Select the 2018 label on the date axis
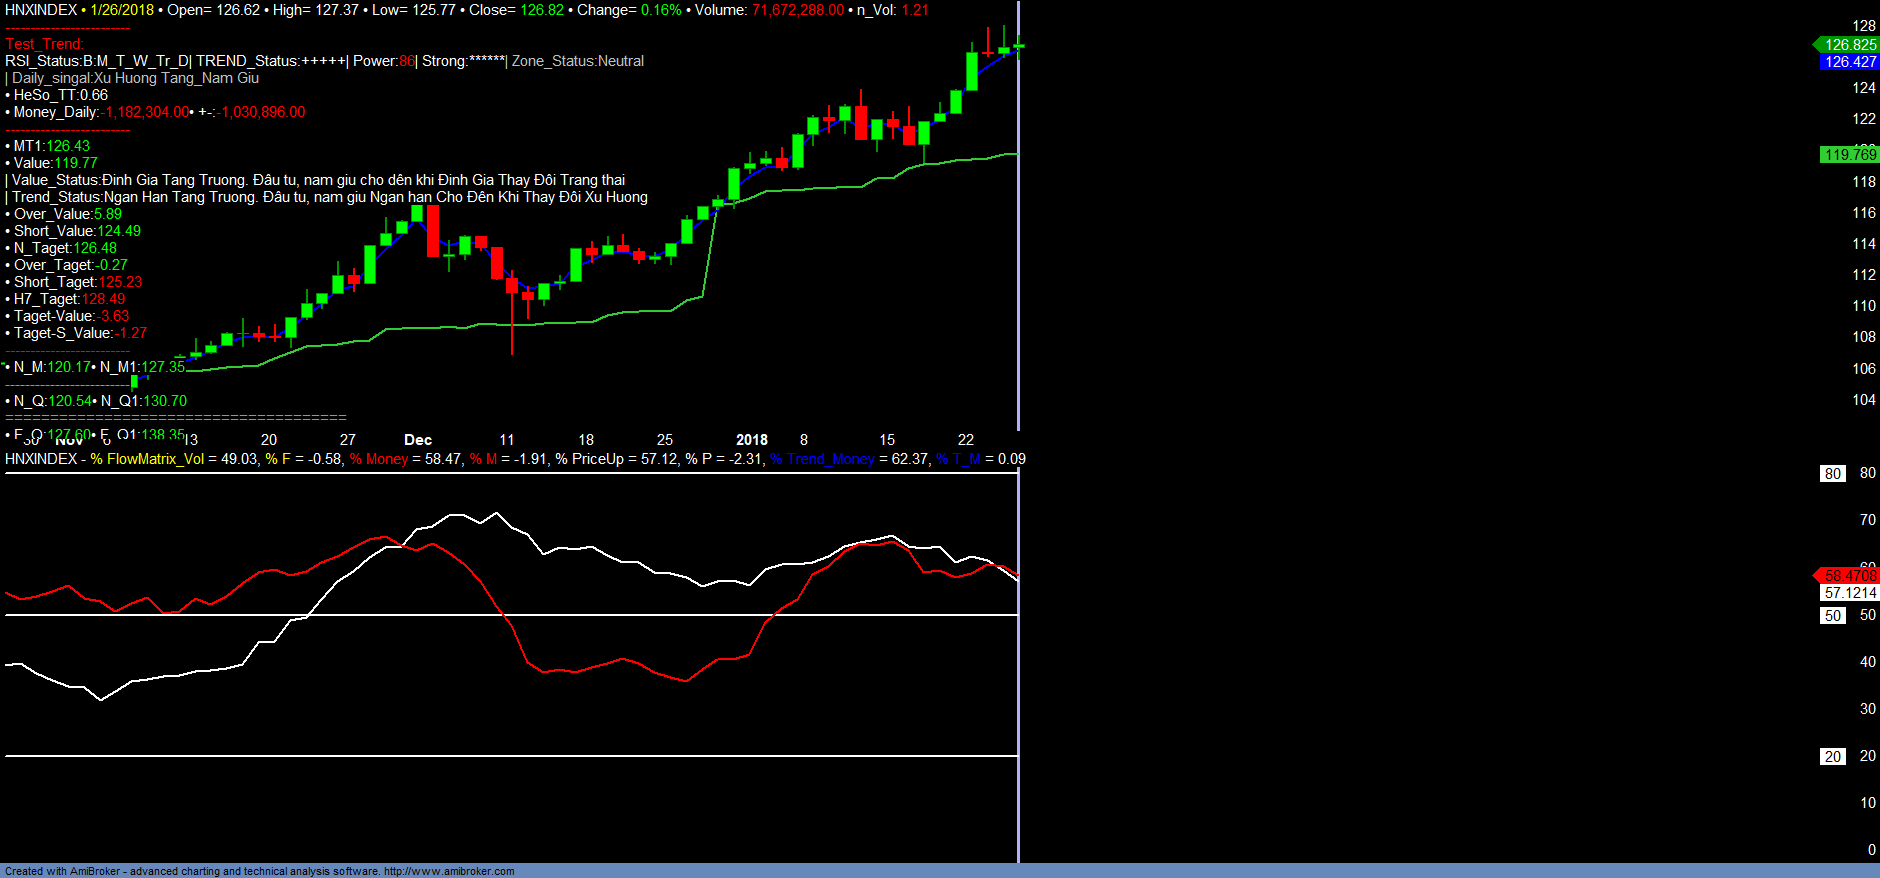 coord(751,440)
